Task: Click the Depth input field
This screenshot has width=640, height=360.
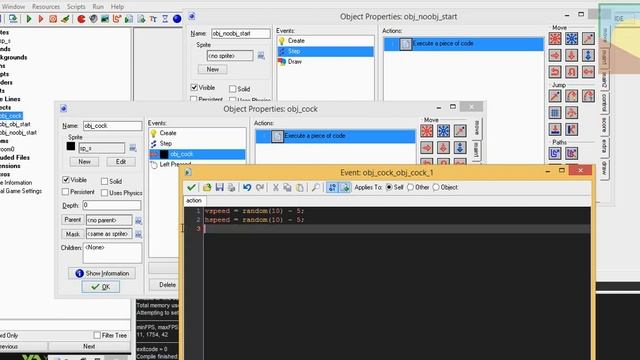Action: (x=112, y=205)
